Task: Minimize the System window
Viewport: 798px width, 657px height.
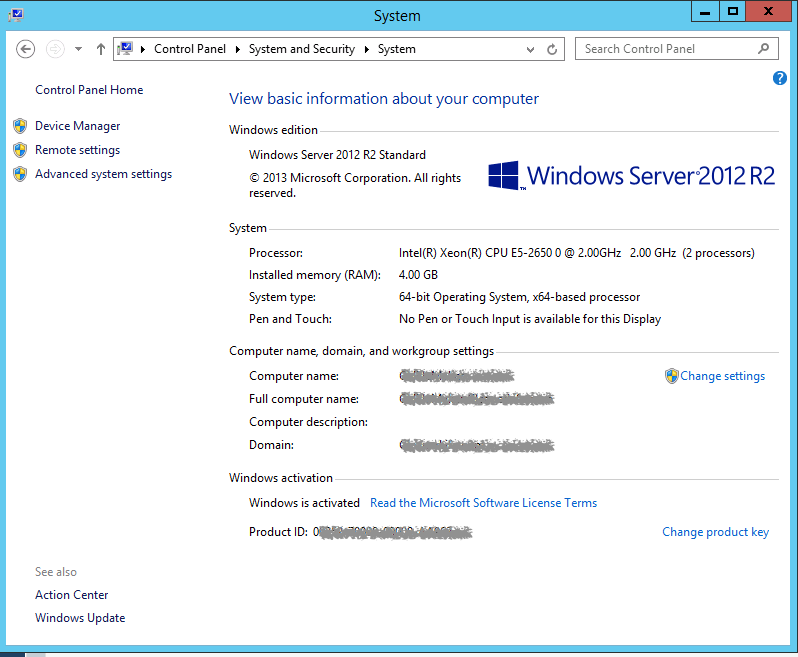Action: click(x=705, y=12)
